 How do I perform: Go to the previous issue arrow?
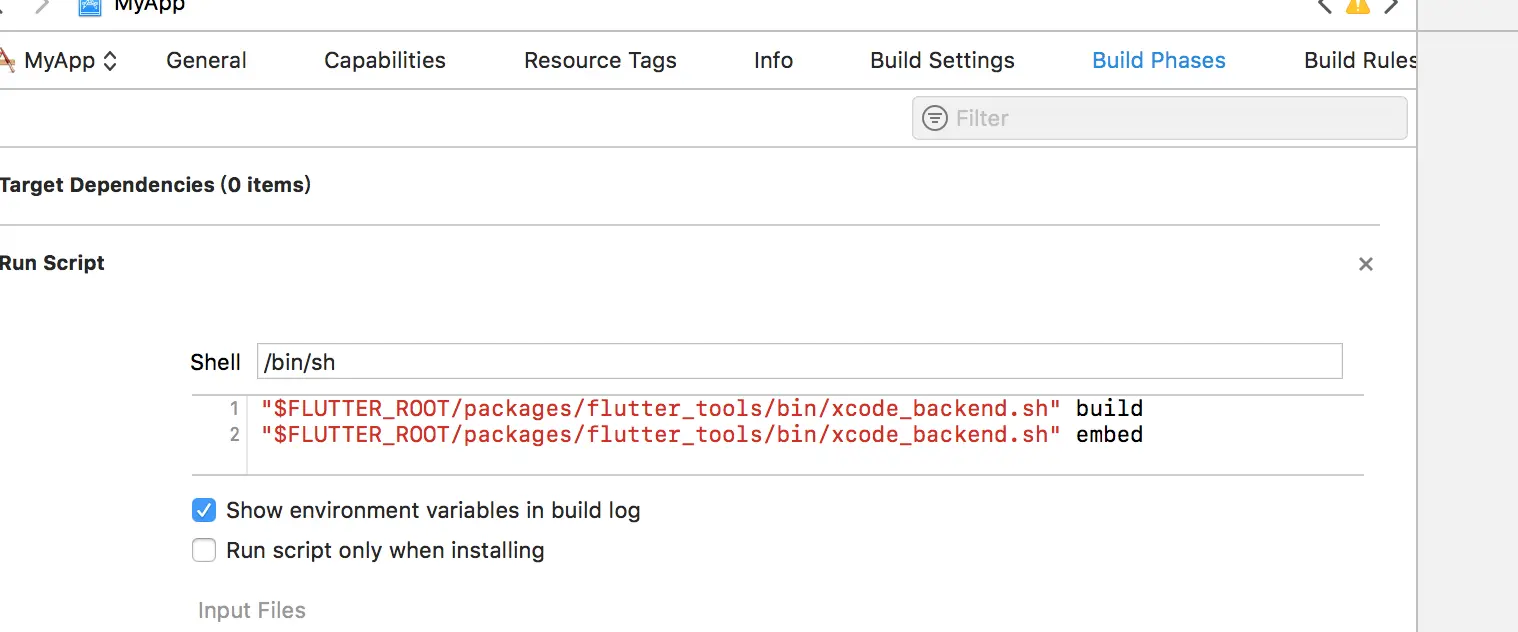coord(1324,6)
